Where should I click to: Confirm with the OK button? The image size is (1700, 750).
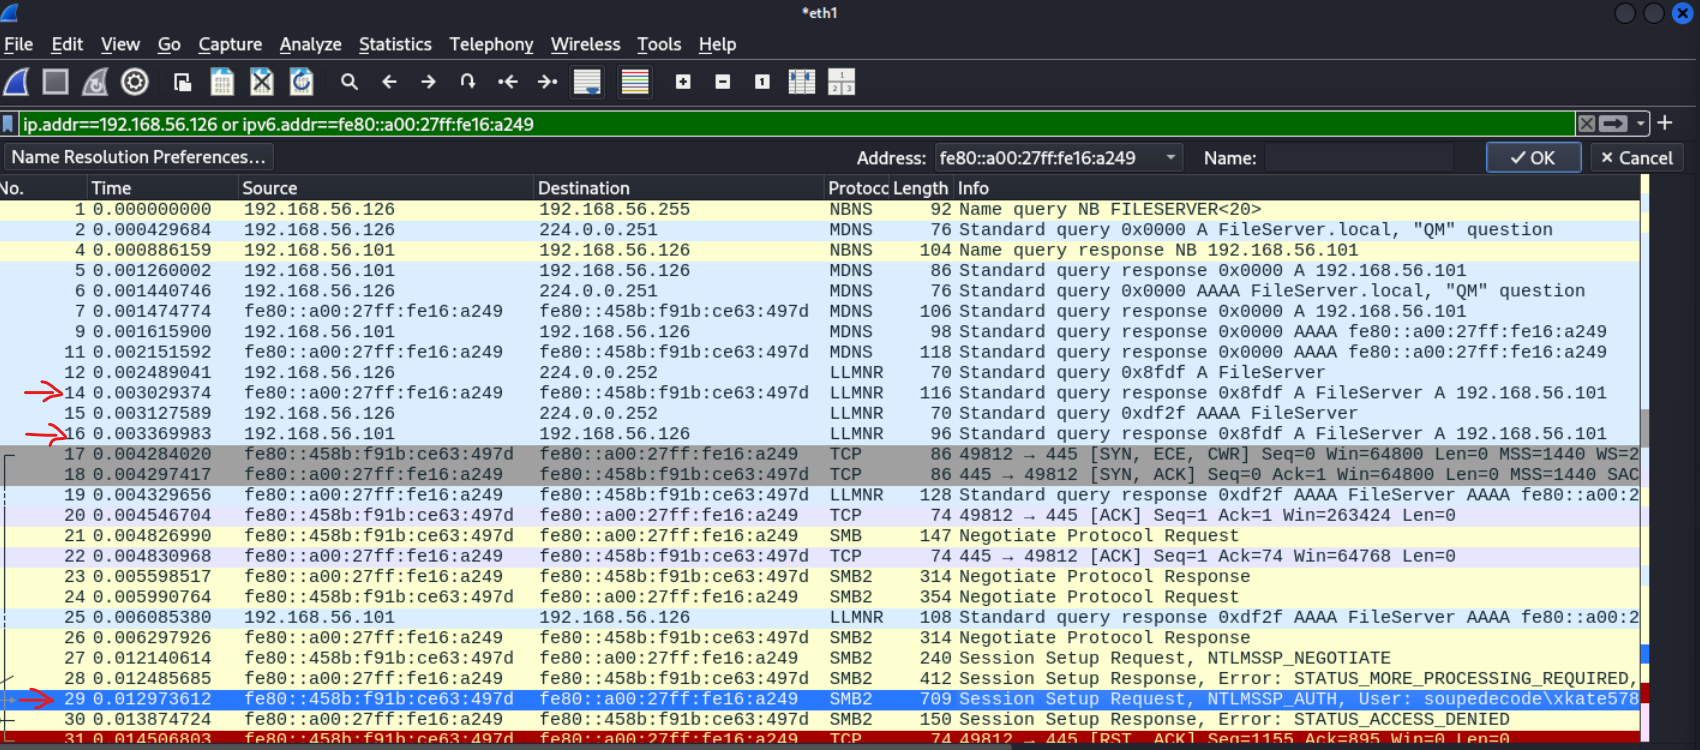coord(1533,158)
